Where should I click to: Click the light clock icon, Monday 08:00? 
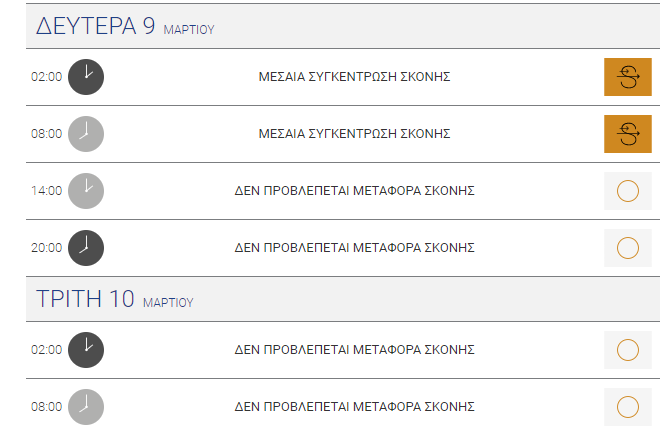[x=86, y=134]
